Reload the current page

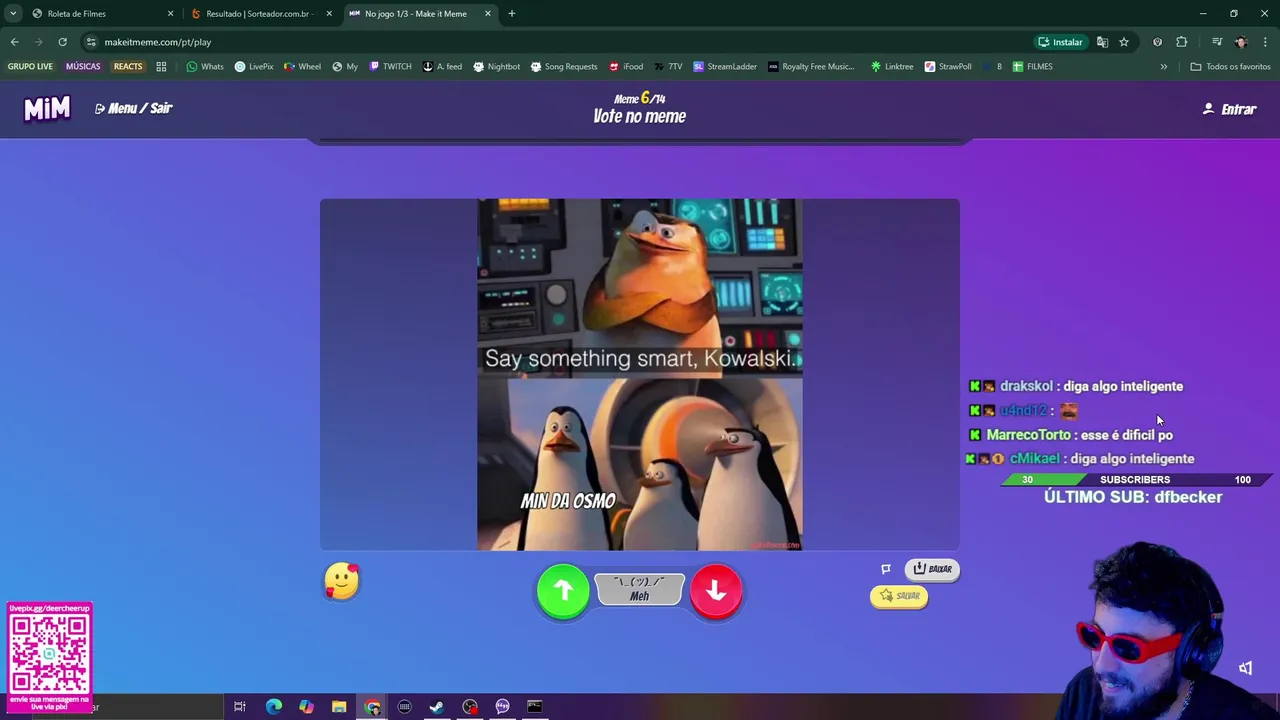click(62, 42)
